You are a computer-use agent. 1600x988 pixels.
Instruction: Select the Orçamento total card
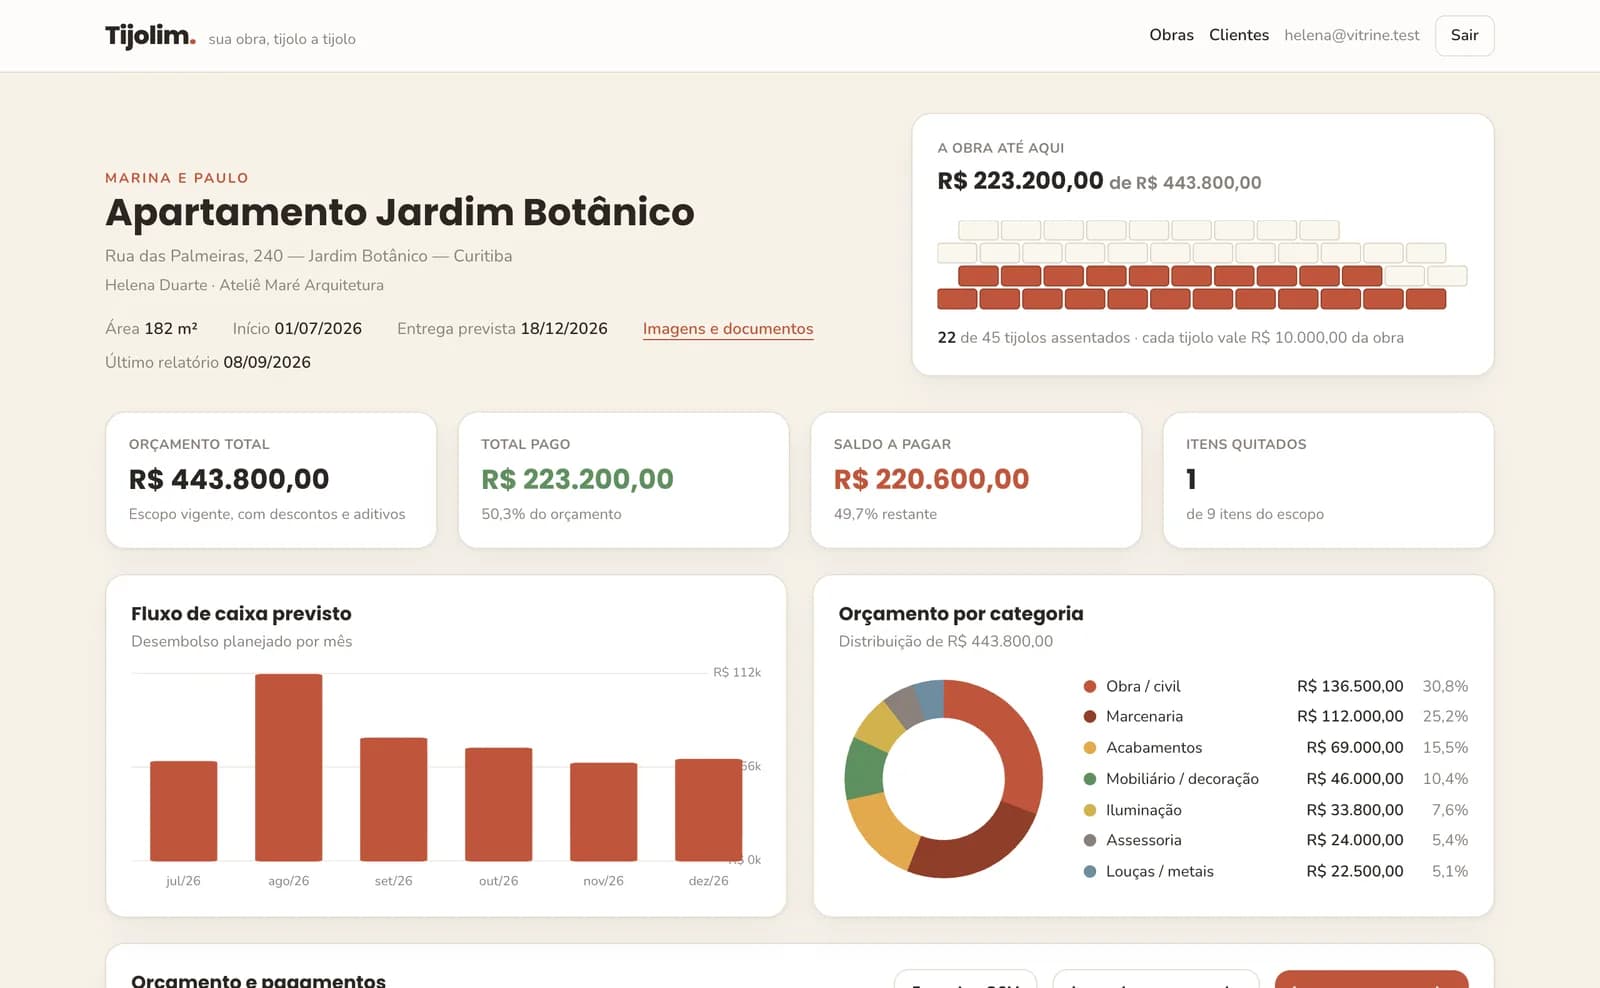click(271, 480)
